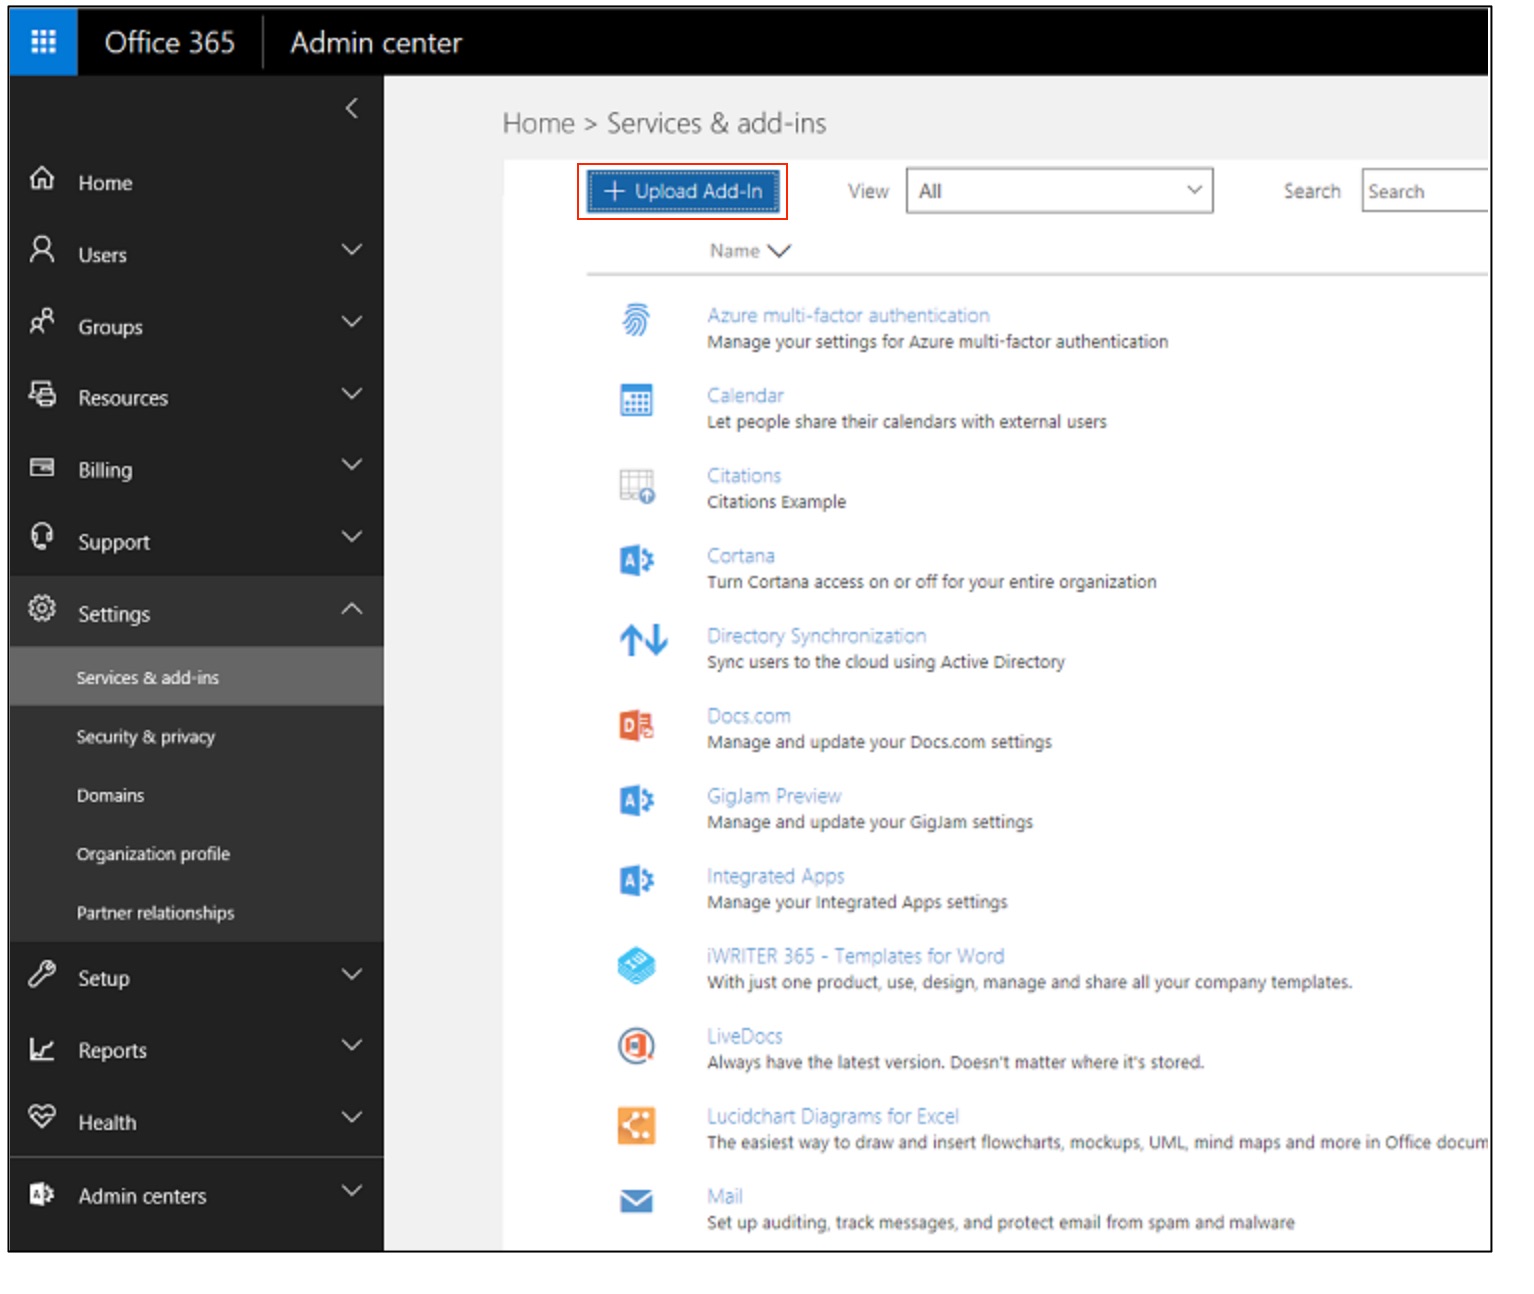The height and width of the screenshot is (1294, 1534).
Task: Click the iWRITER 365 icon
Action: (x=636, y=965)
